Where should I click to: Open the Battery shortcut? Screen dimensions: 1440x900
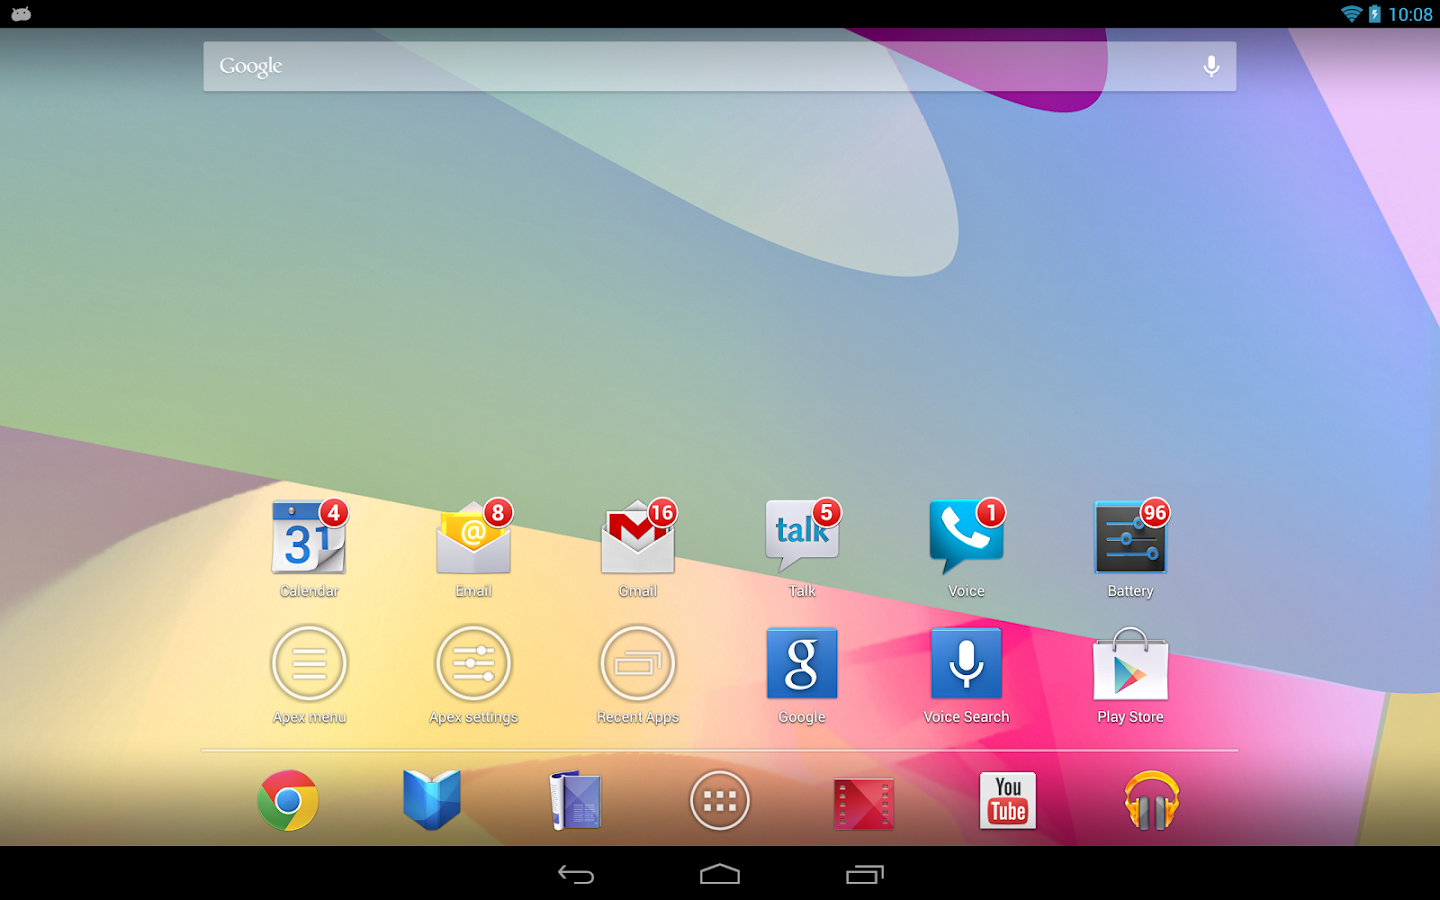(1131, 538)
